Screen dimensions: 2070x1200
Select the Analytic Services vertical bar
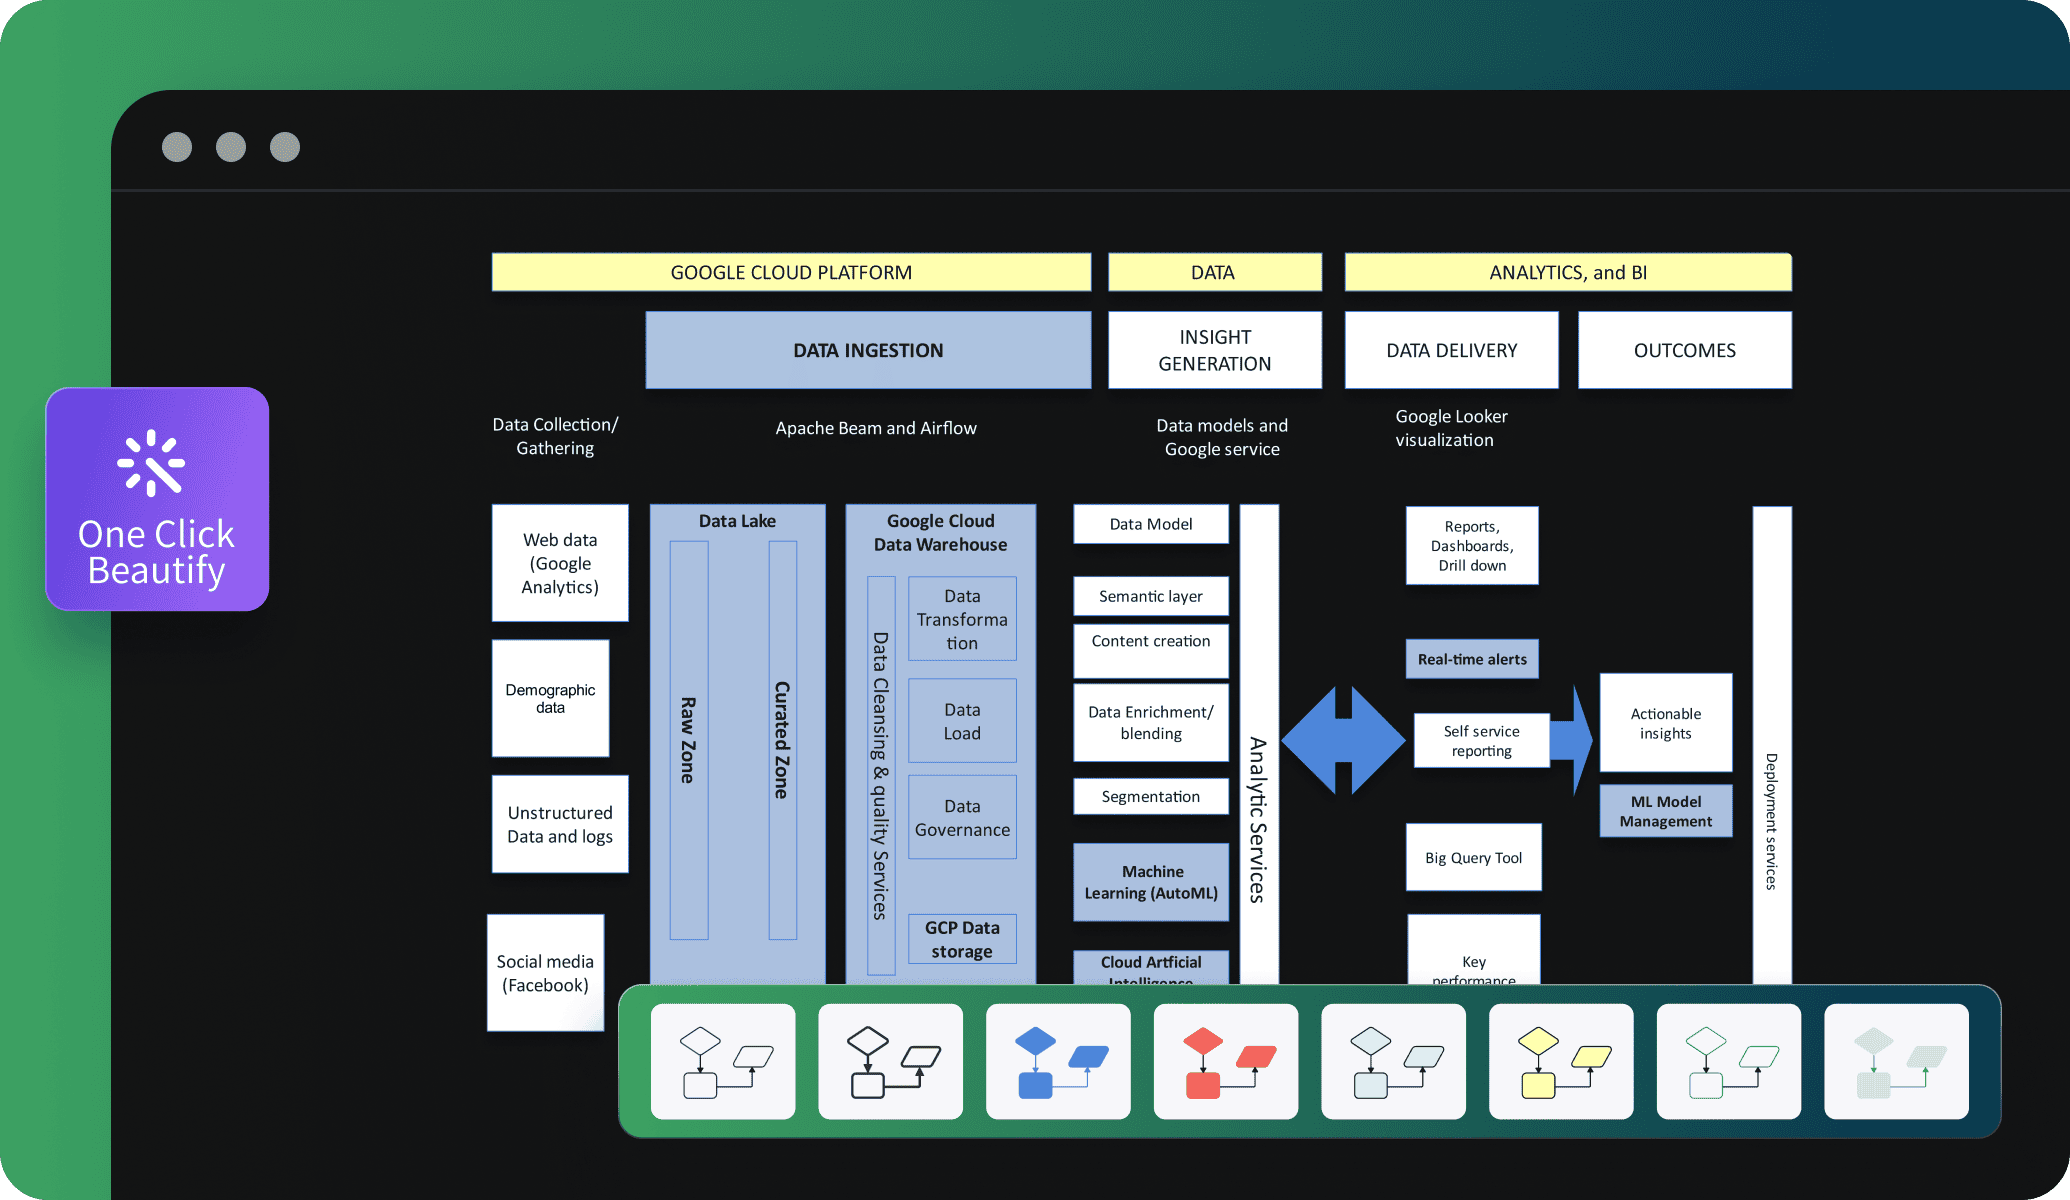1259,744
